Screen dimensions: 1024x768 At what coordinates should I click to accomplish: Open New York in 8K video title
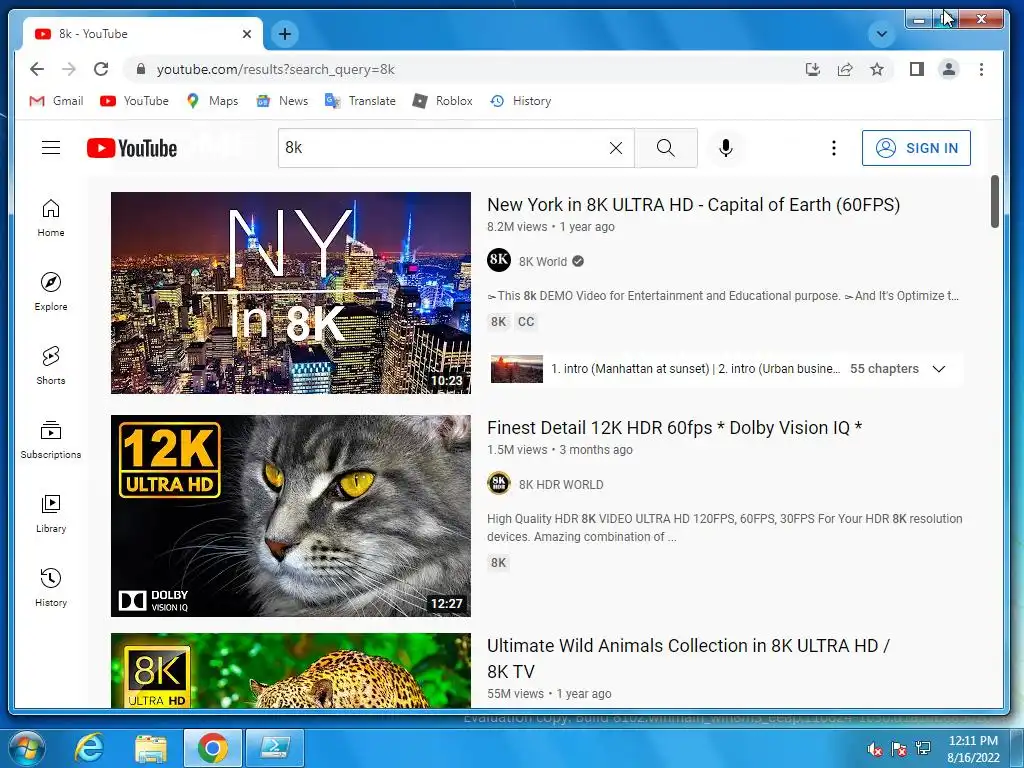(x=694, y=205)
